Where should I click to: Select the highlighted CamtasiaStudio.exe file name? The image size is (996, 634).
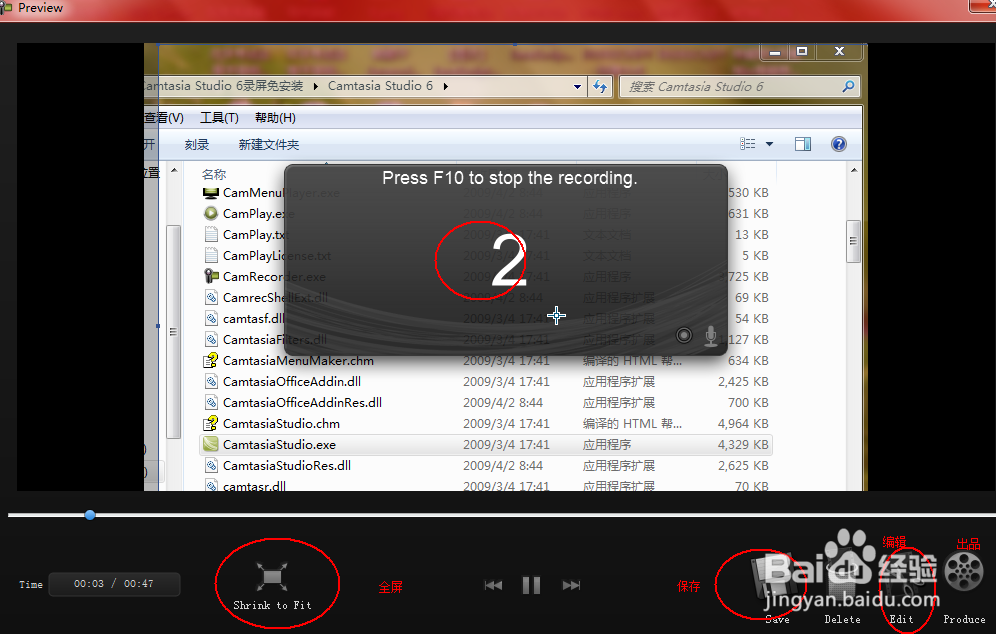[x=279, y=445]
